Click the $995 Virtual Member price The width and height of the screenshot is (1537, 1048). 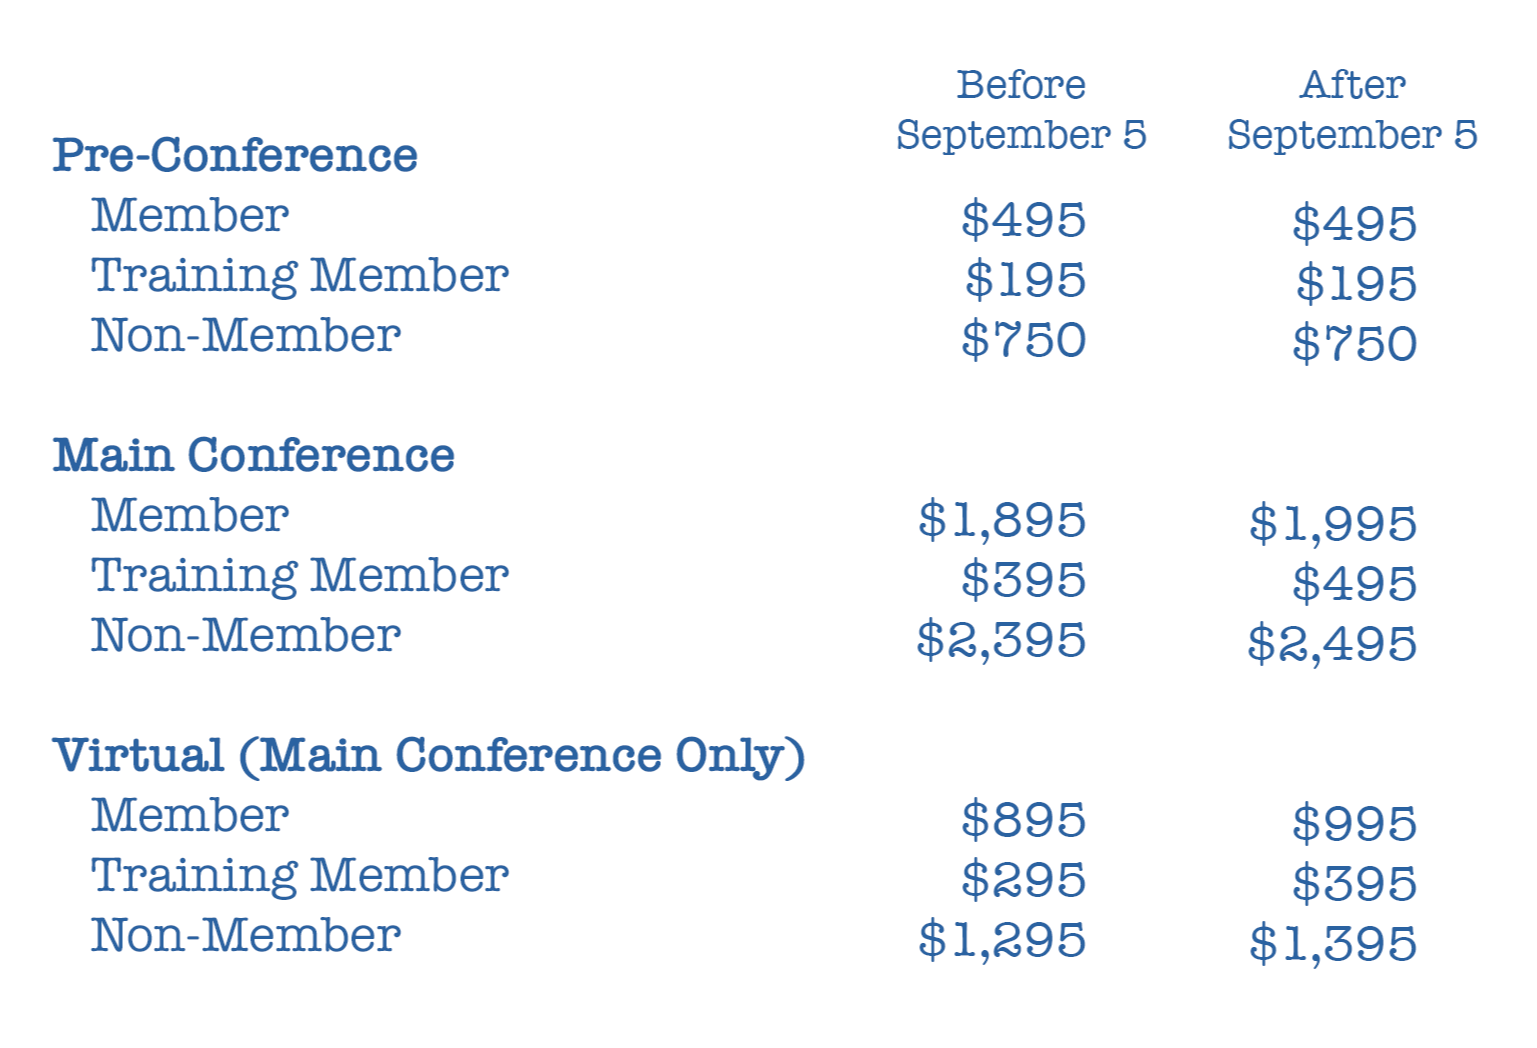pyautogui.click(x=1354, y=823)
